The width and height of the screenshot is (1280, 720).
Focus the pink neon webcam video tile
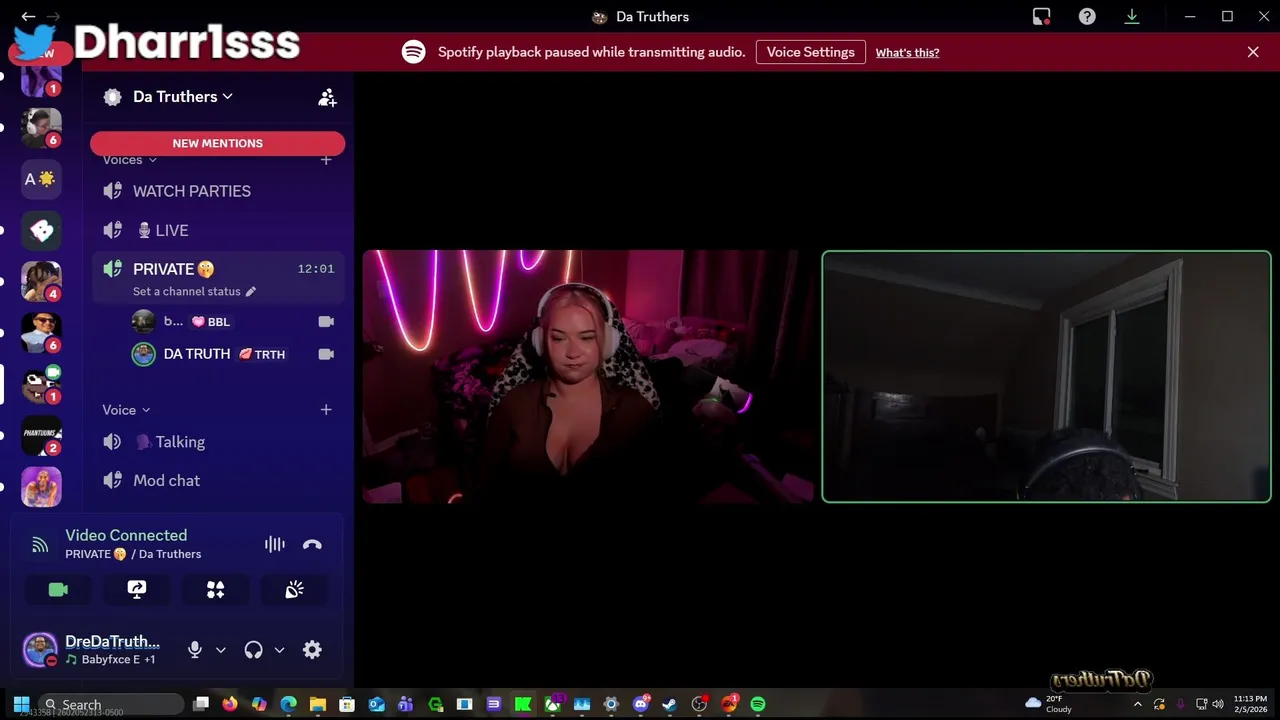(588, 377)
